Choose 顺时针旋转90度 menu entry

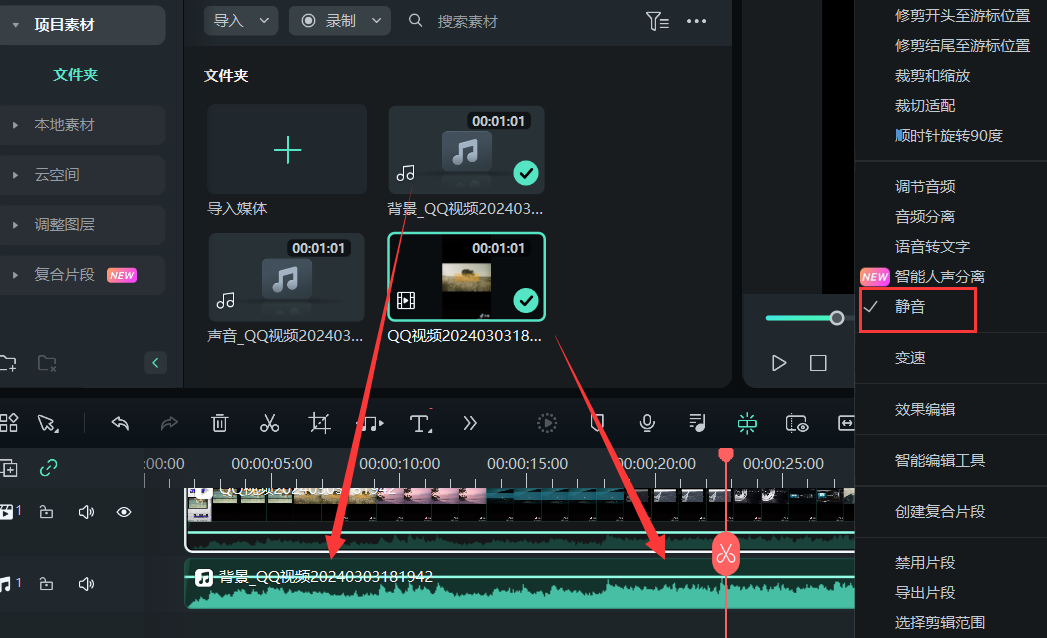[x=949, y=136]
